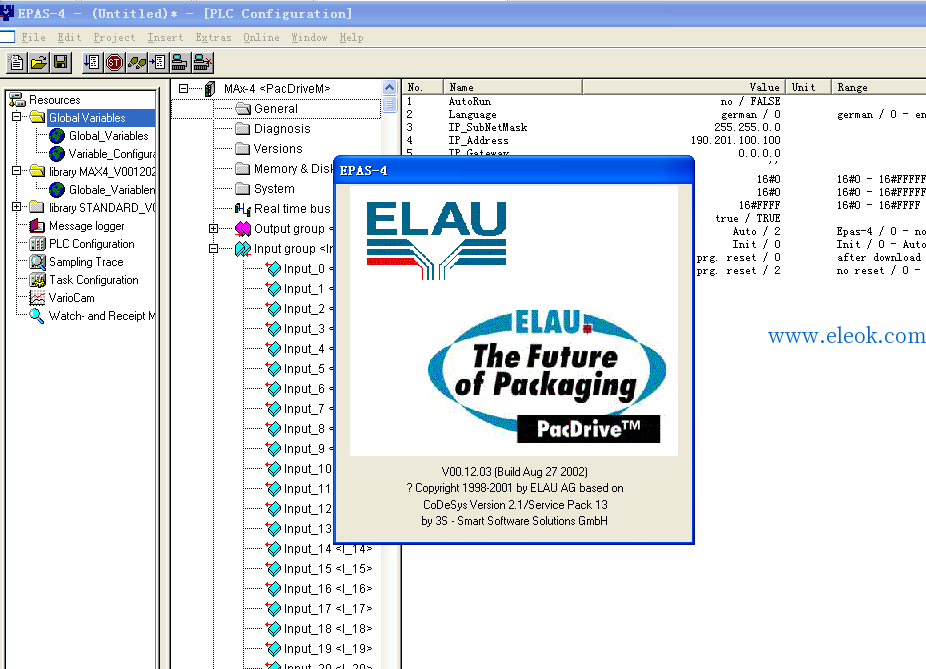Open the Insert menu

(x=165, y=37)
